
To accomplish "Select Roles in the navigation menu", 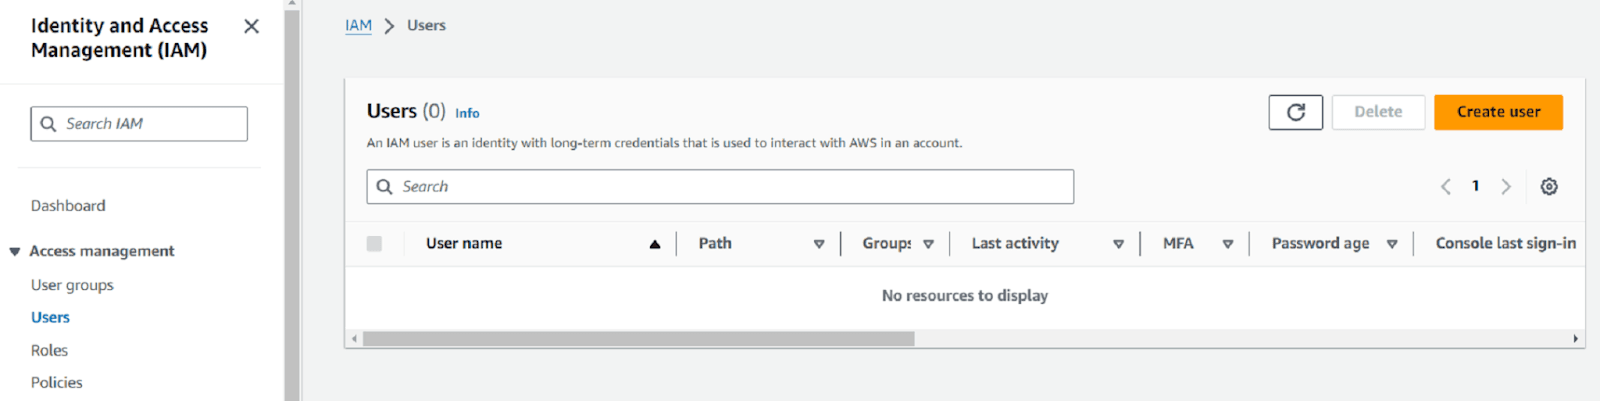I will point(49,350).
